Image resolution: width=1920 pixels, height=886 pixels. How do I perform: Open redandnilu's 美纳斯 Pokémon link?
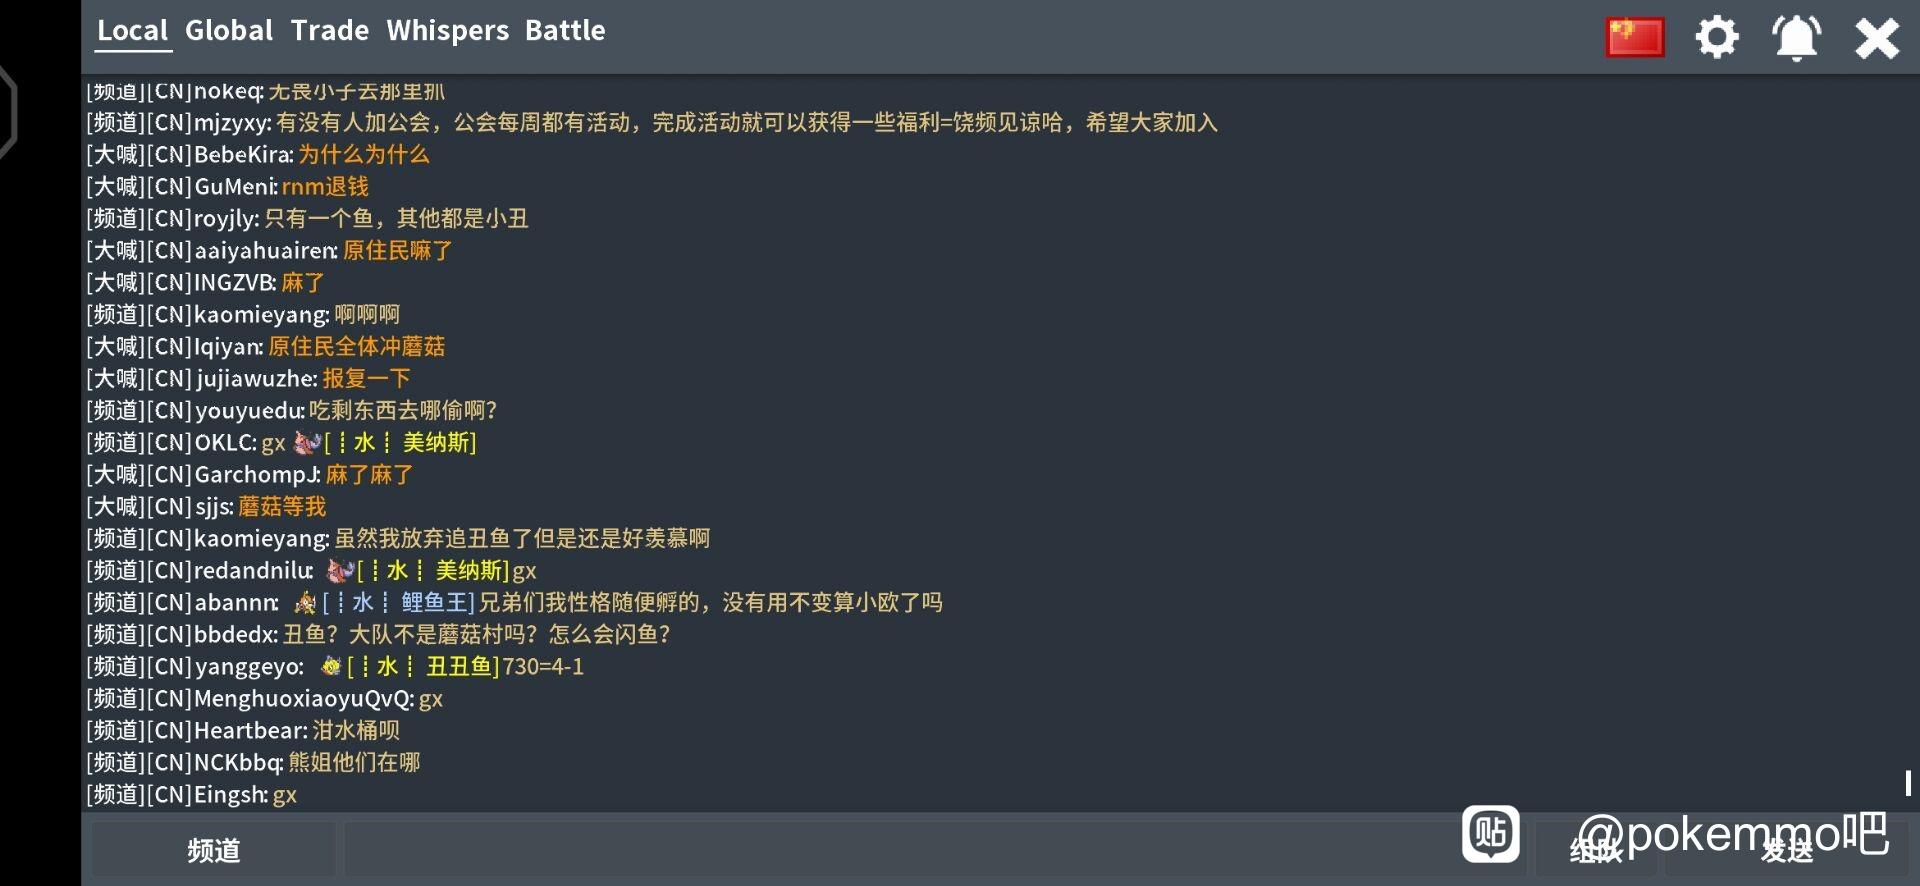tap(433, 571)
